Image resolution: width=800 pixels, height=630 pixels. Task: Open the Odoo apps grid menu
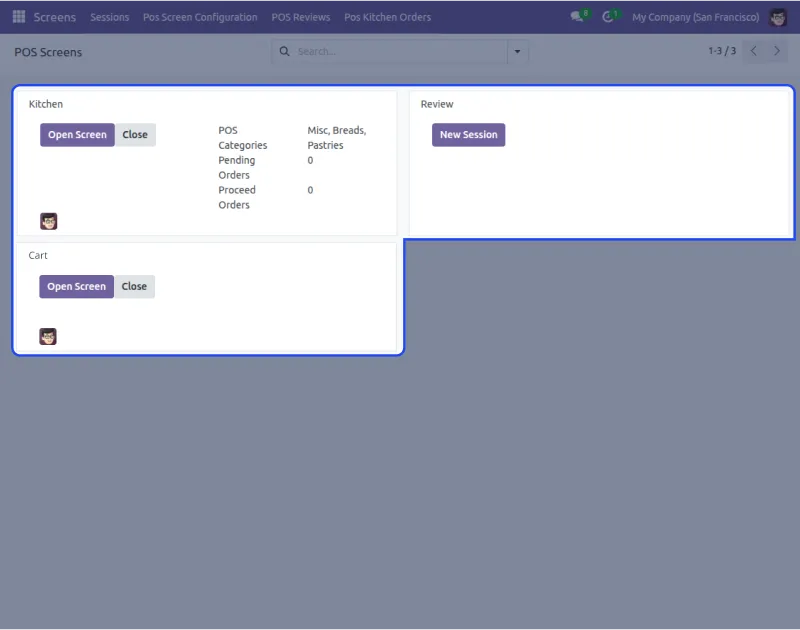pos(18,17)
